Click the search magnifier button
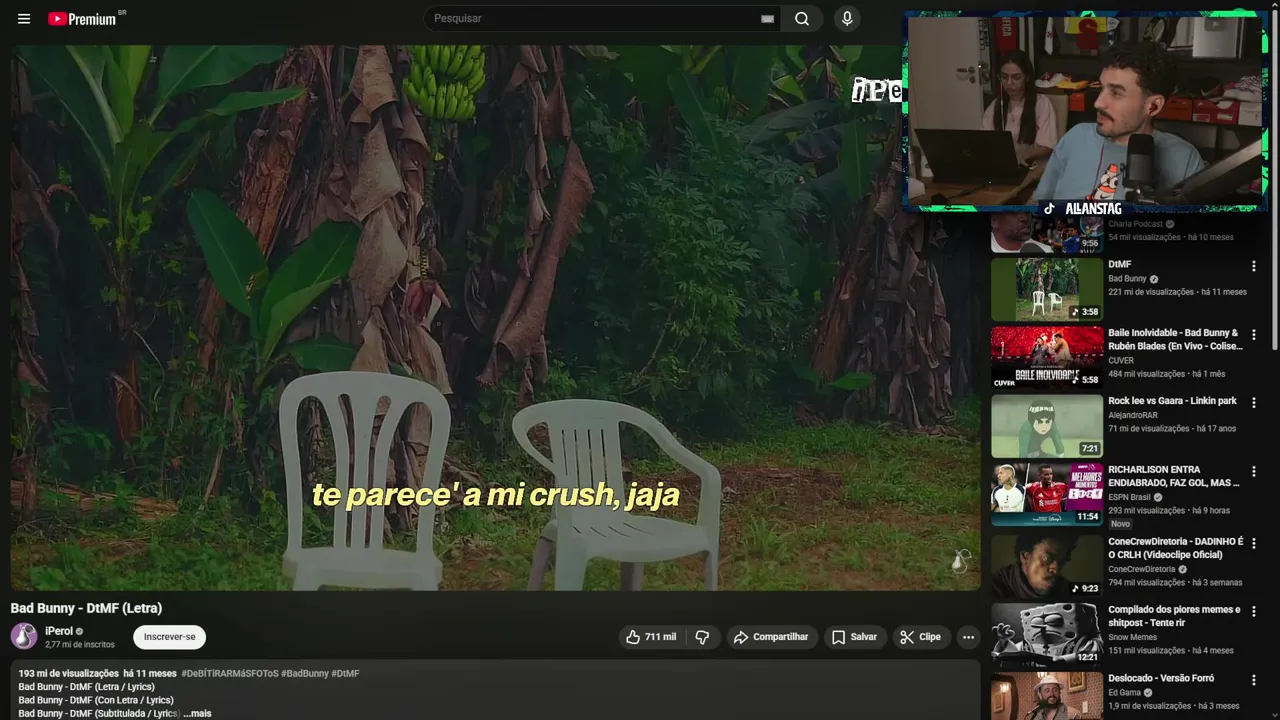Viewport: 1280px width, 720px height. 802,18
